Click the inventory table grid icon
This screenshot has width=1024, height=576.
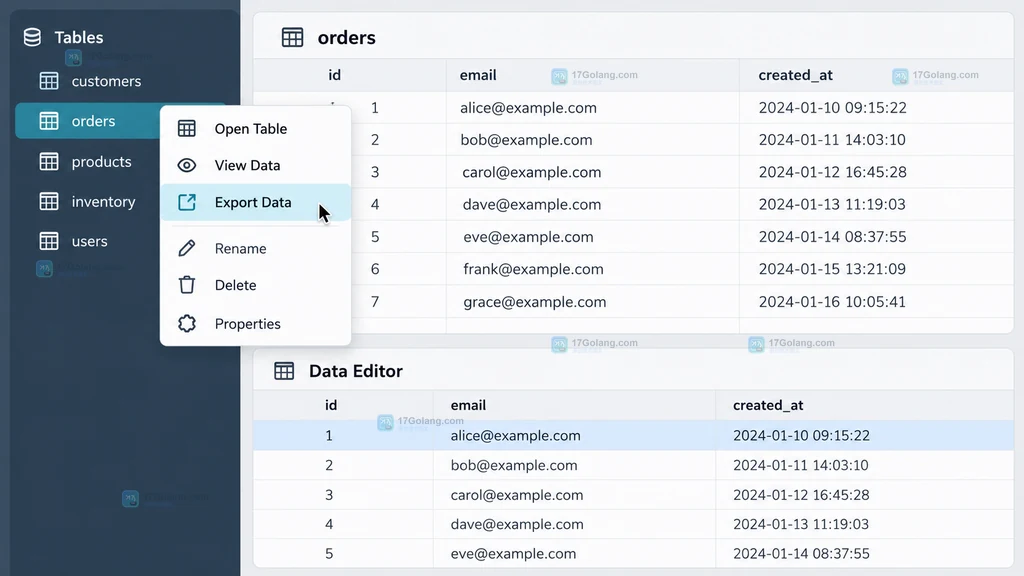(49, 201)
